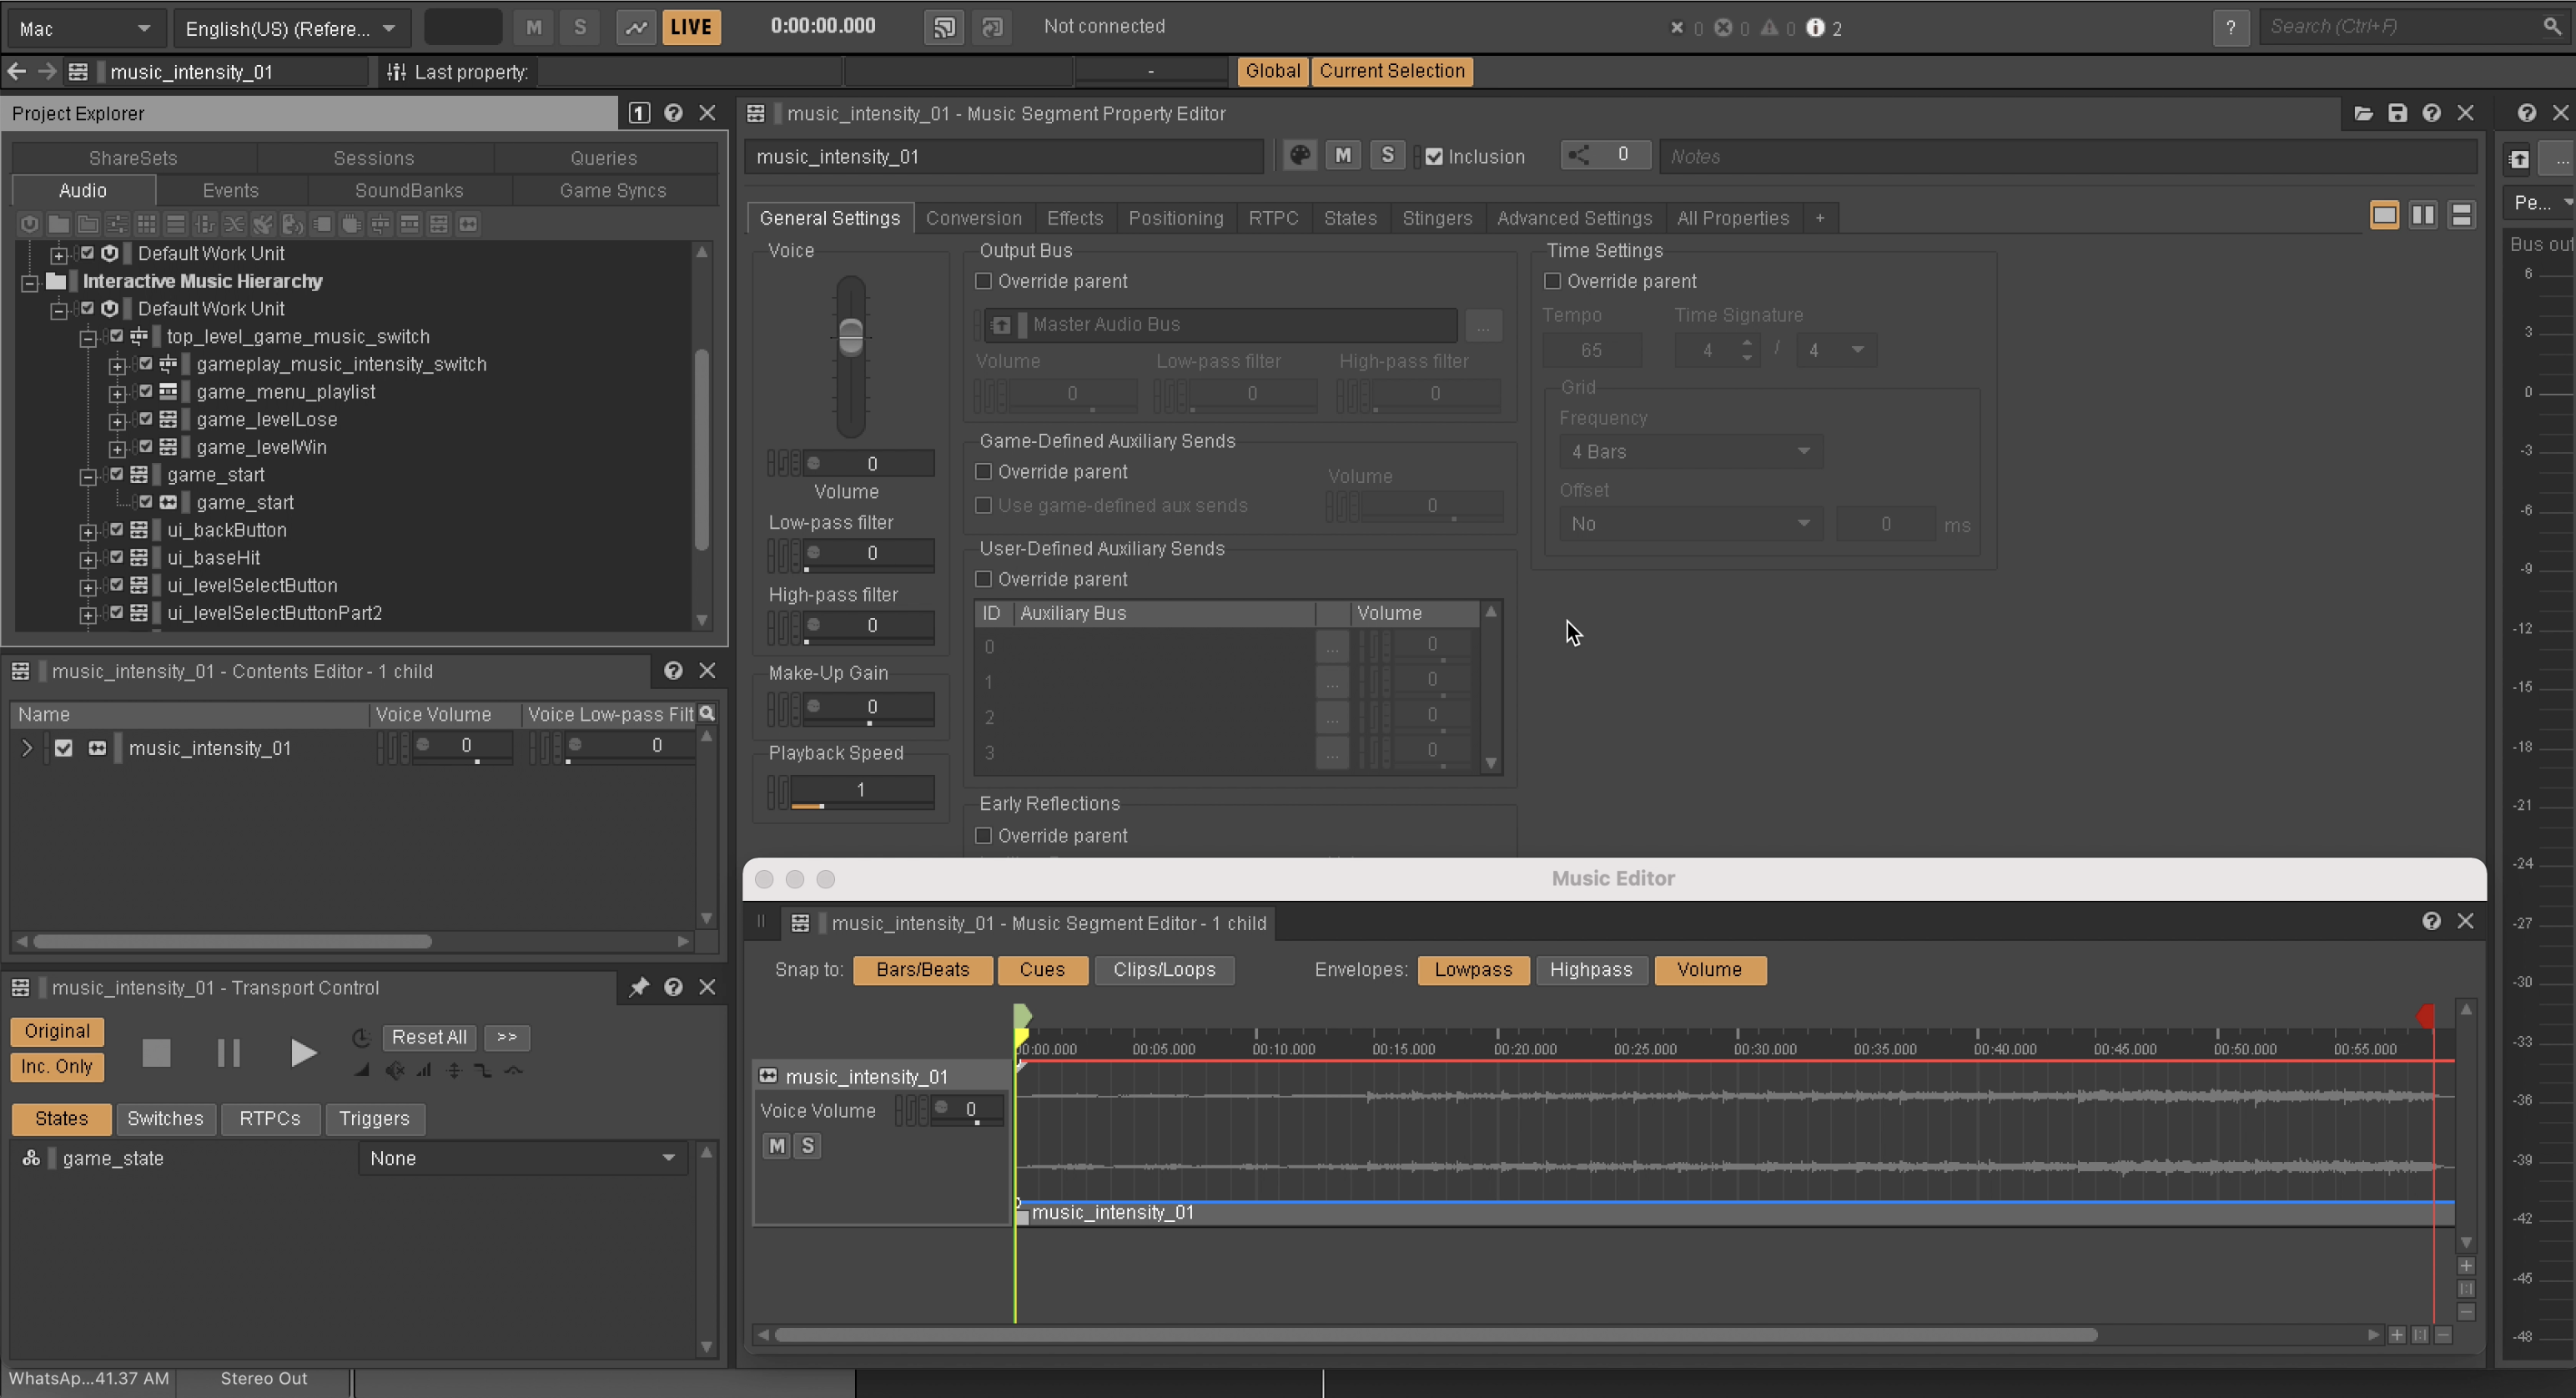Uncheck the Inclusion checkbox
Image resolution: width=2576 pixels, height=1398 pixels.
tap(1434, 157)
